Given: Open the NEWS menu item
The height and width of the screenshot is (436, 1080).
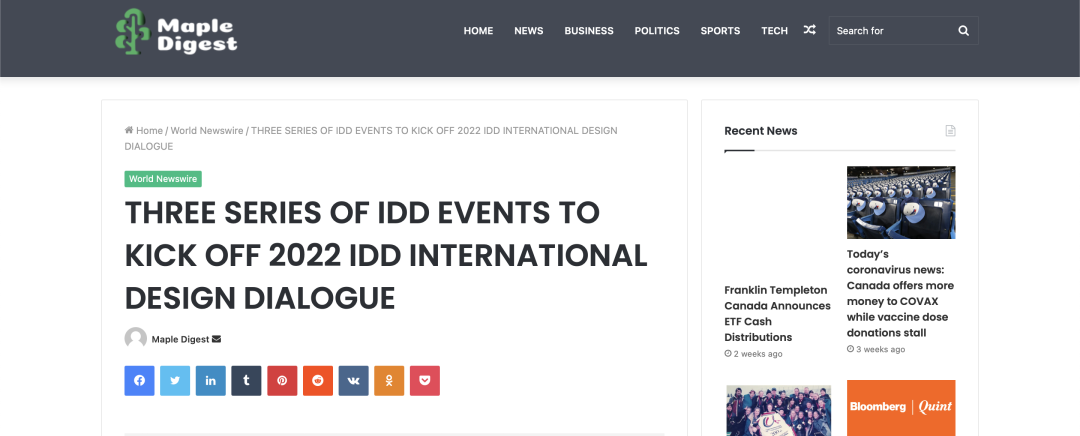Looking at the screenshot, I should (529, 30).
